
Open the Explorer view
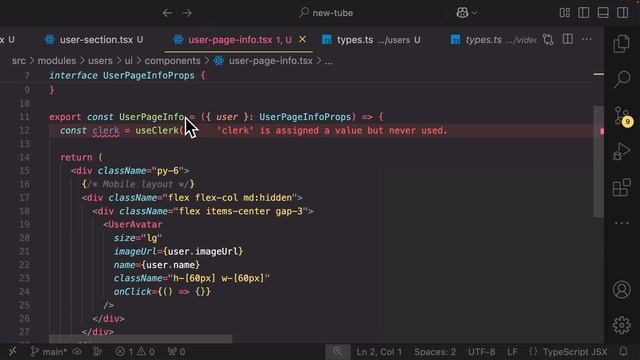(622, 44)
